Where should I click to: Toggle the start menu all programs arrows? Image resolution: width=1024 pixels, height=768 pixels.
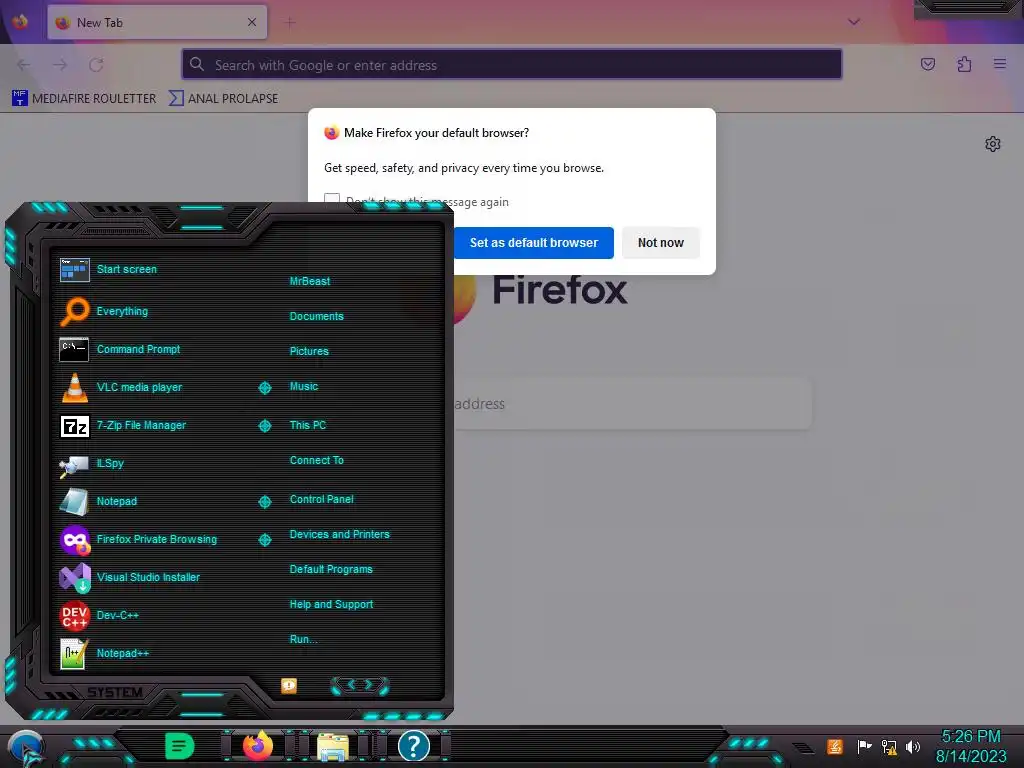360,685
